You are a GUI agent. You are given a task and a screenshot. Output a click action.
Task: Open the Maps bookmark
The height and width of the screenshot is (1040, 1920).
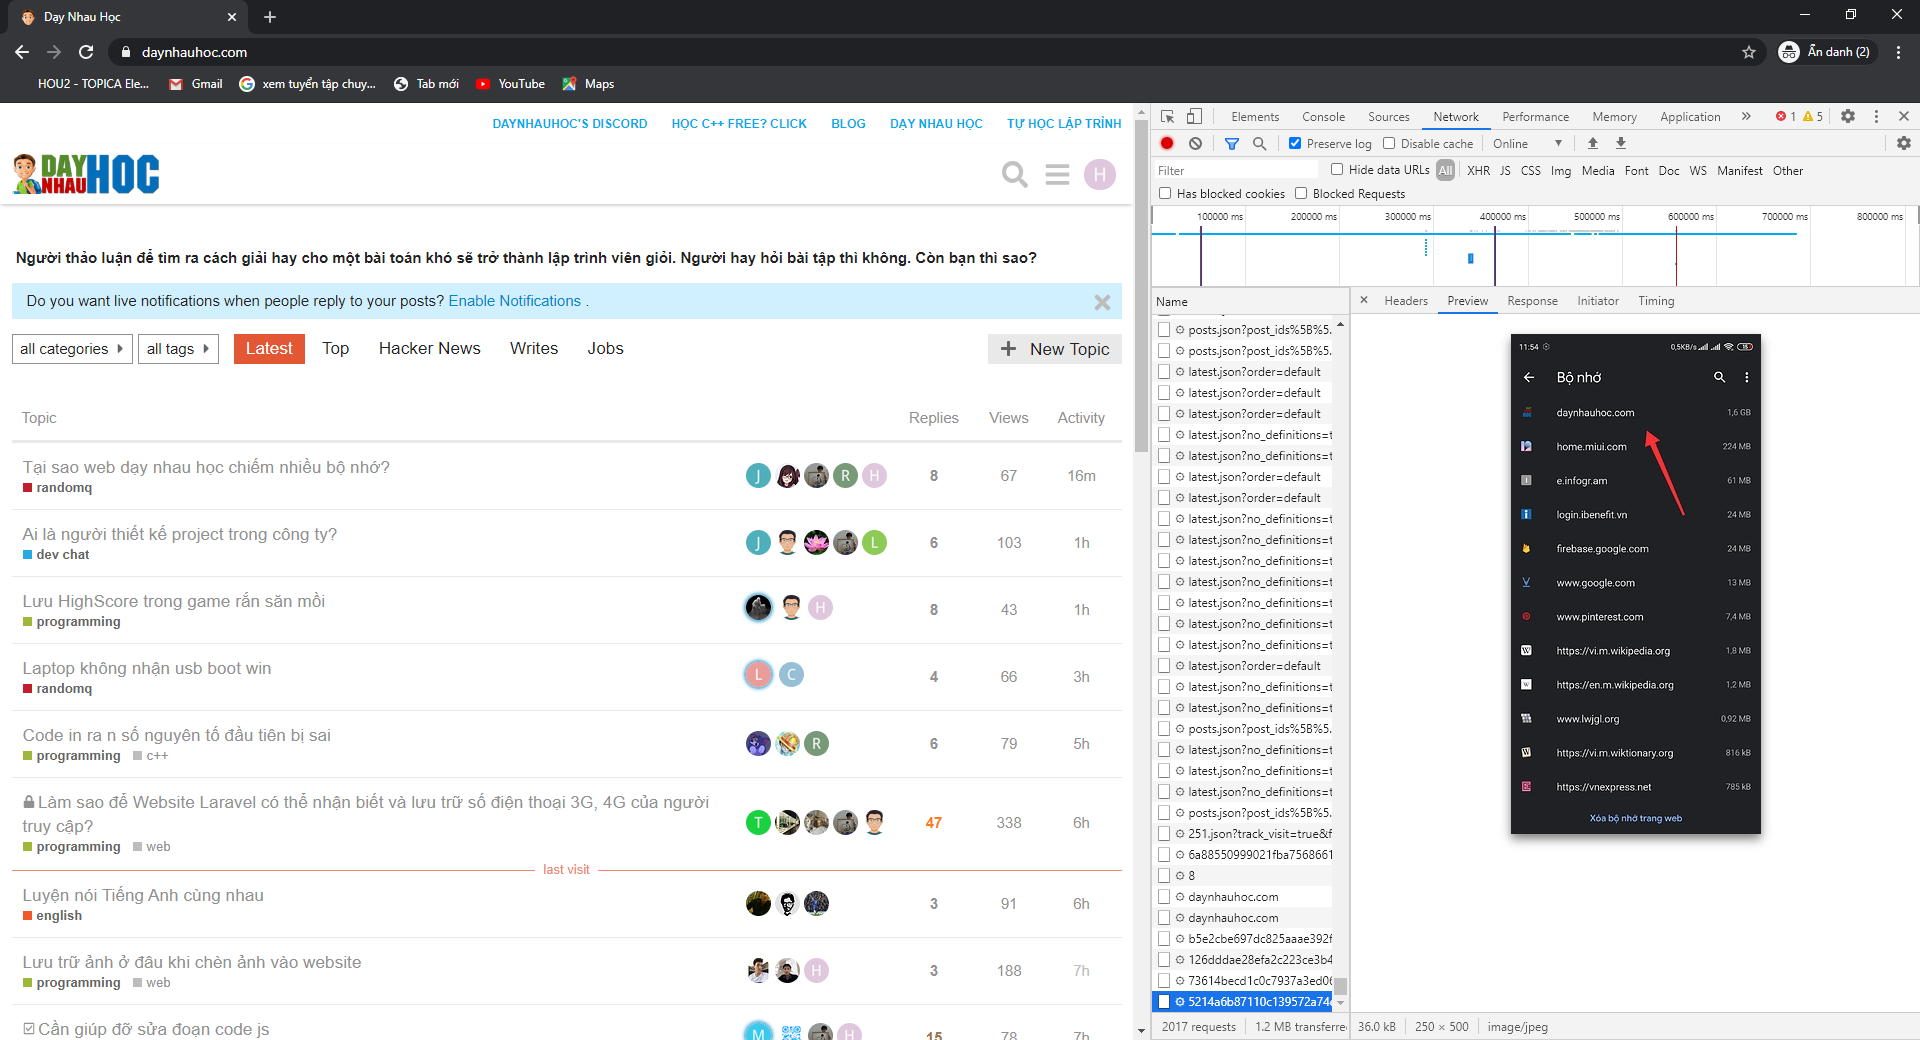(x=589, y=84)
